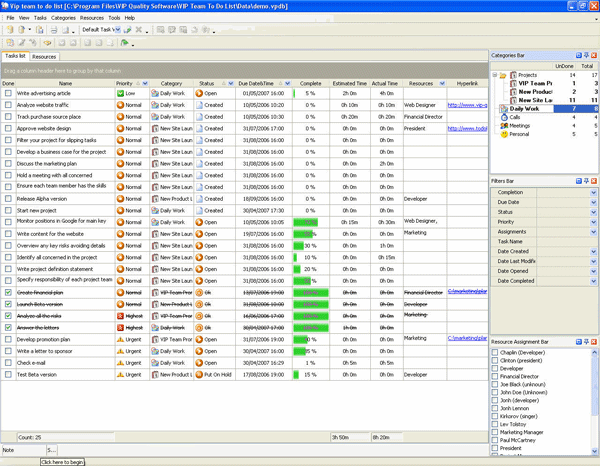
Task: Select the Daily Work category row
Action: (x=524, y=108)
